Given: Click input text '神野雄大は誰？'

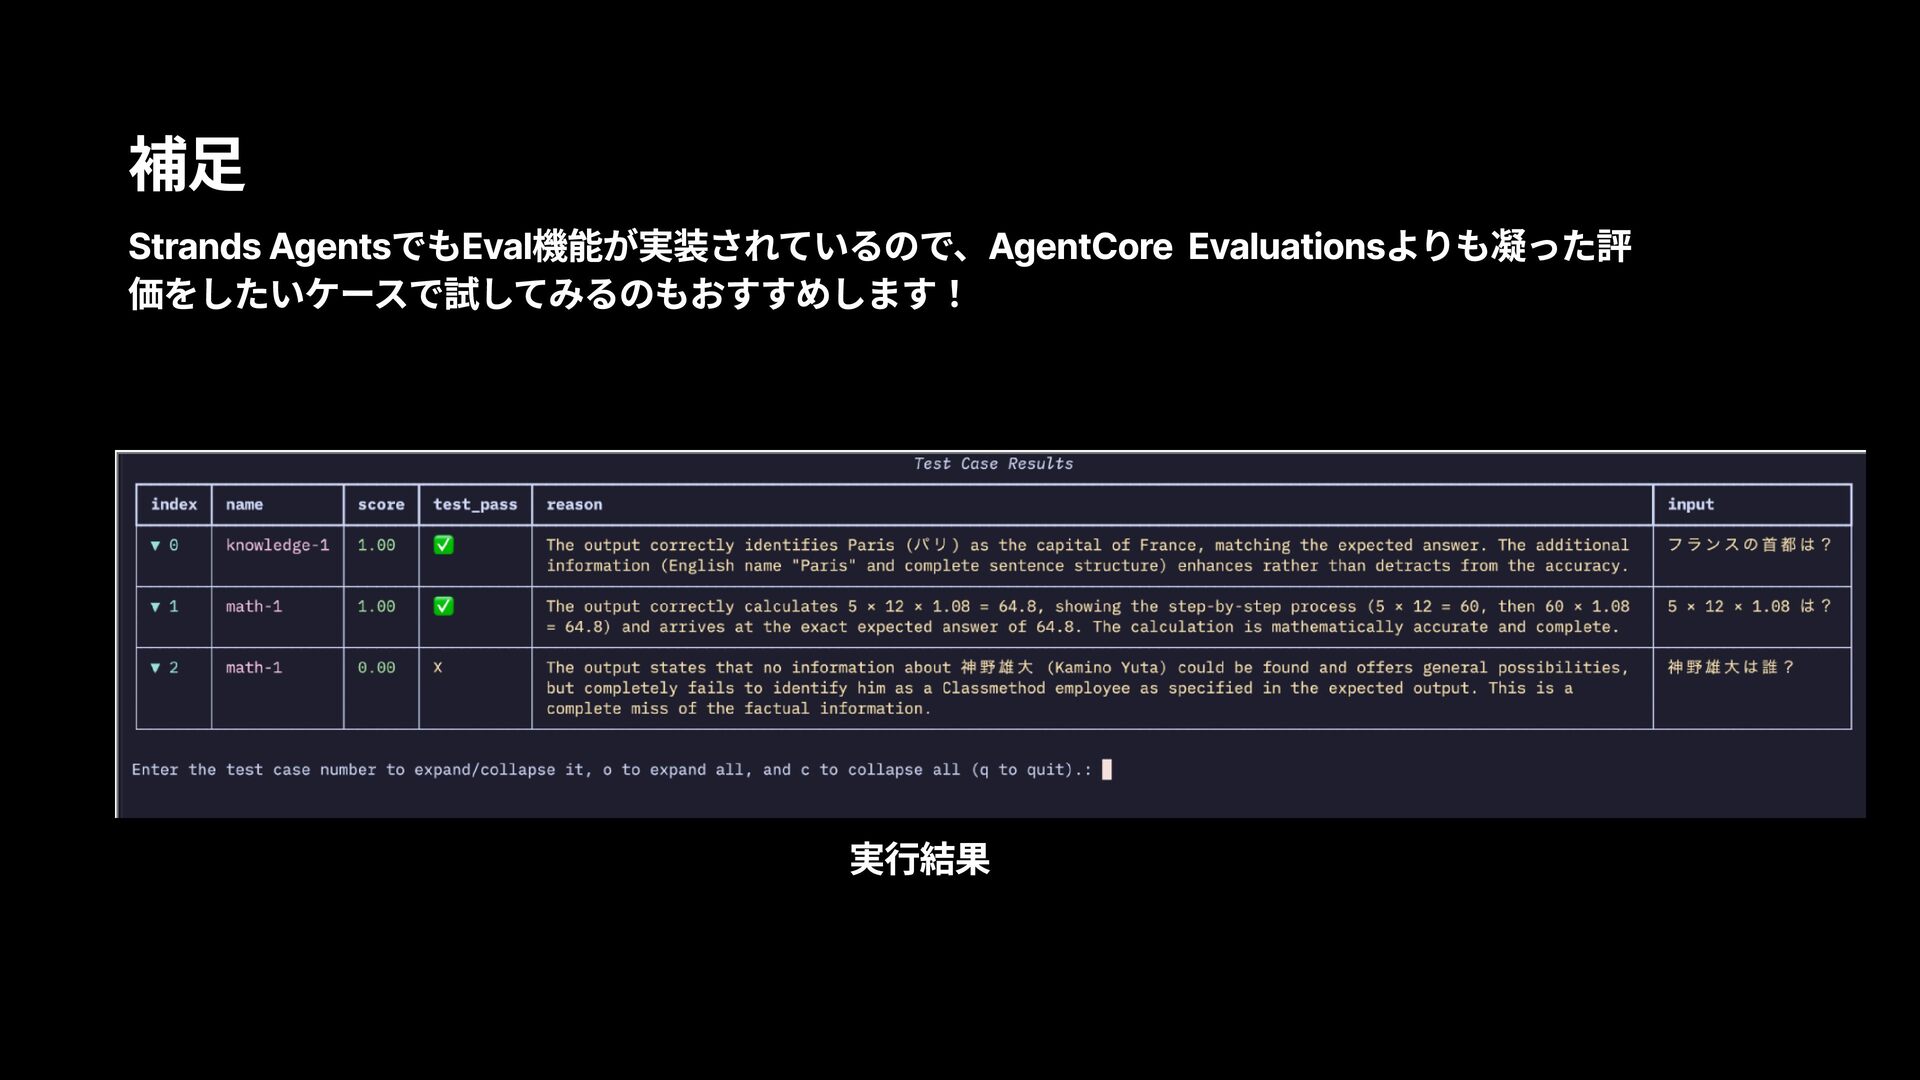Looking at the screenshot, I should click(1731, 667).
